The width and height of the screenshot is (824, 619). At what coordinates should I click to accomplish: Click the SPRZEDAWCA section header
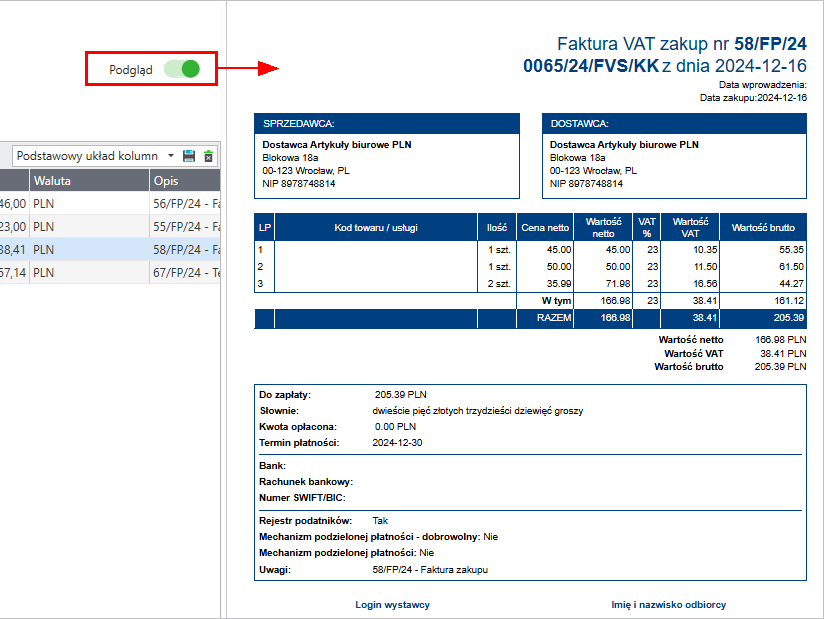point(386,124)
